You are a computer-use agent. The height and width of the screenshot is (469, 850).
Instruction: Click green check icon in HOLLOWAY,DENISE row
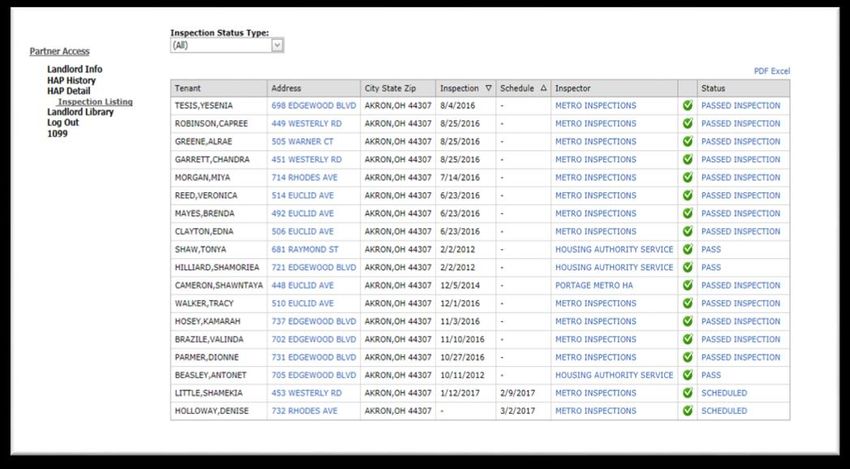point(687,410)
